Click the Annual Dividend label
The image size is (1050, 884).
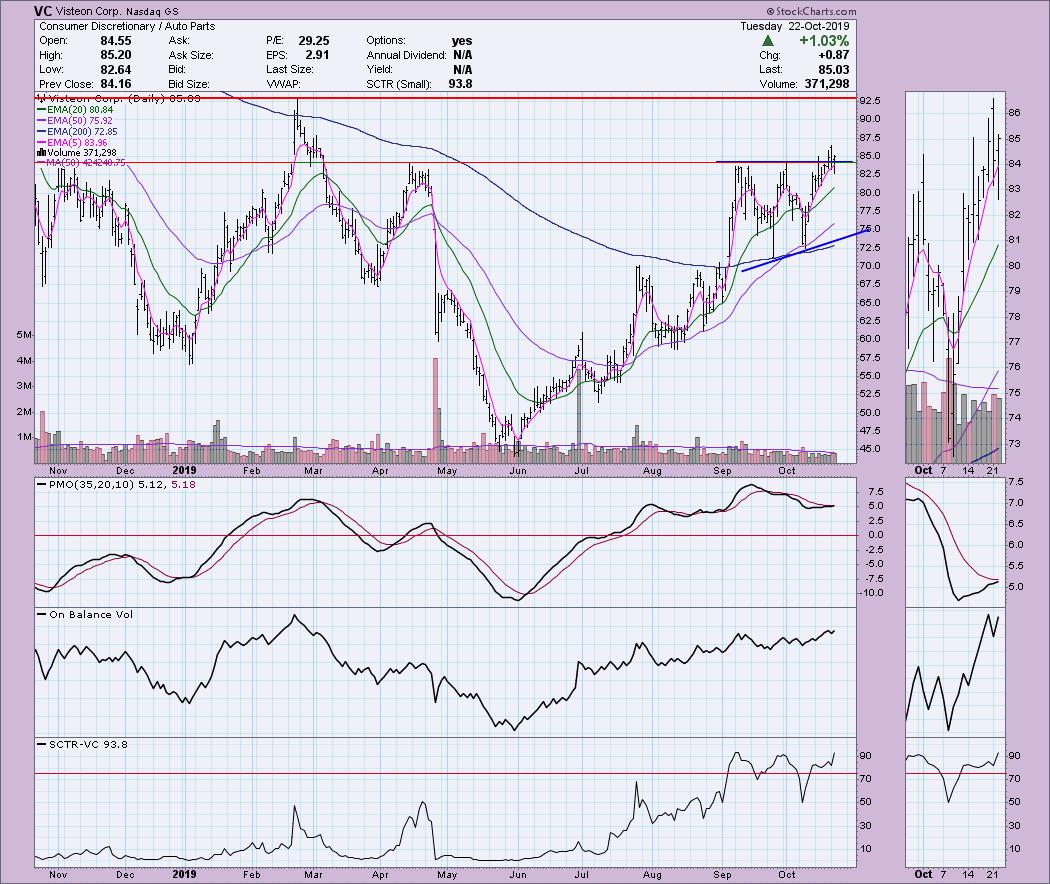tap(406, 55)
